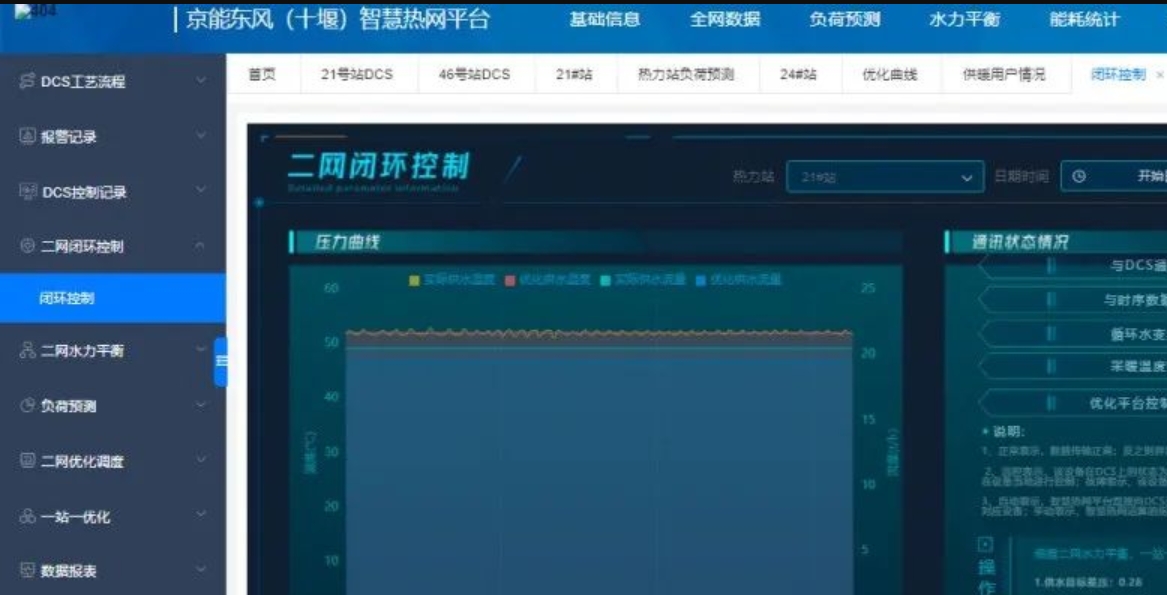Click the 数据报表 sidebar icon
This screenshot has height=595, width=1167.
(x=28, y=571)
